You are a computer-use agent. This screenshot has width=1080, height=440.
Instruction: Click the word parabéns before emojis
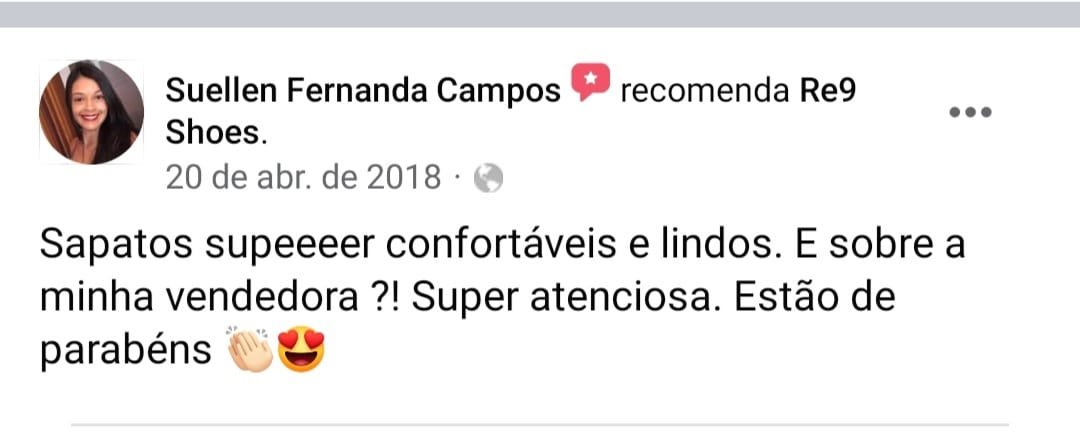point(125,352)
